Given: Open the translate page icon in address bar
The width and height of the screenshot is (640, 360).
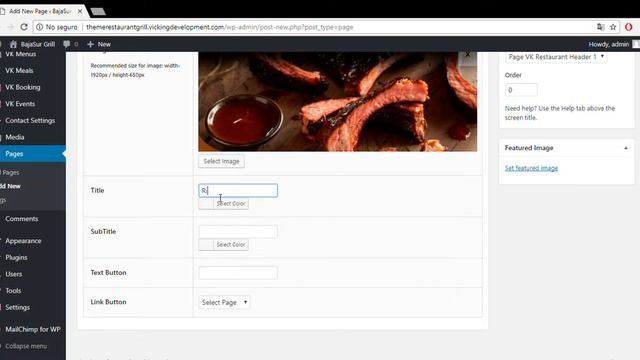Looking at the screenshot, I should (600, 27).
